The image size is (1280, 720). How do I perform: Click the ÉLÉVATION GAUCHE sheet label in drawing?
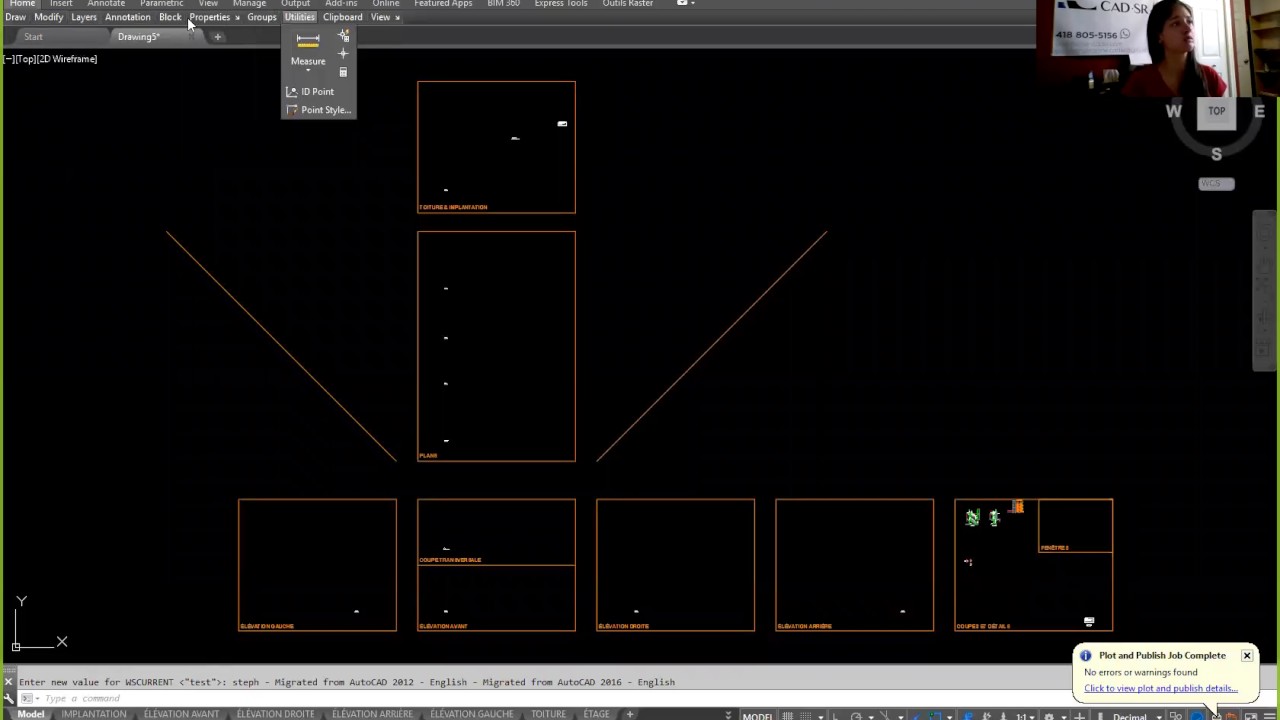tap(267, 626)
